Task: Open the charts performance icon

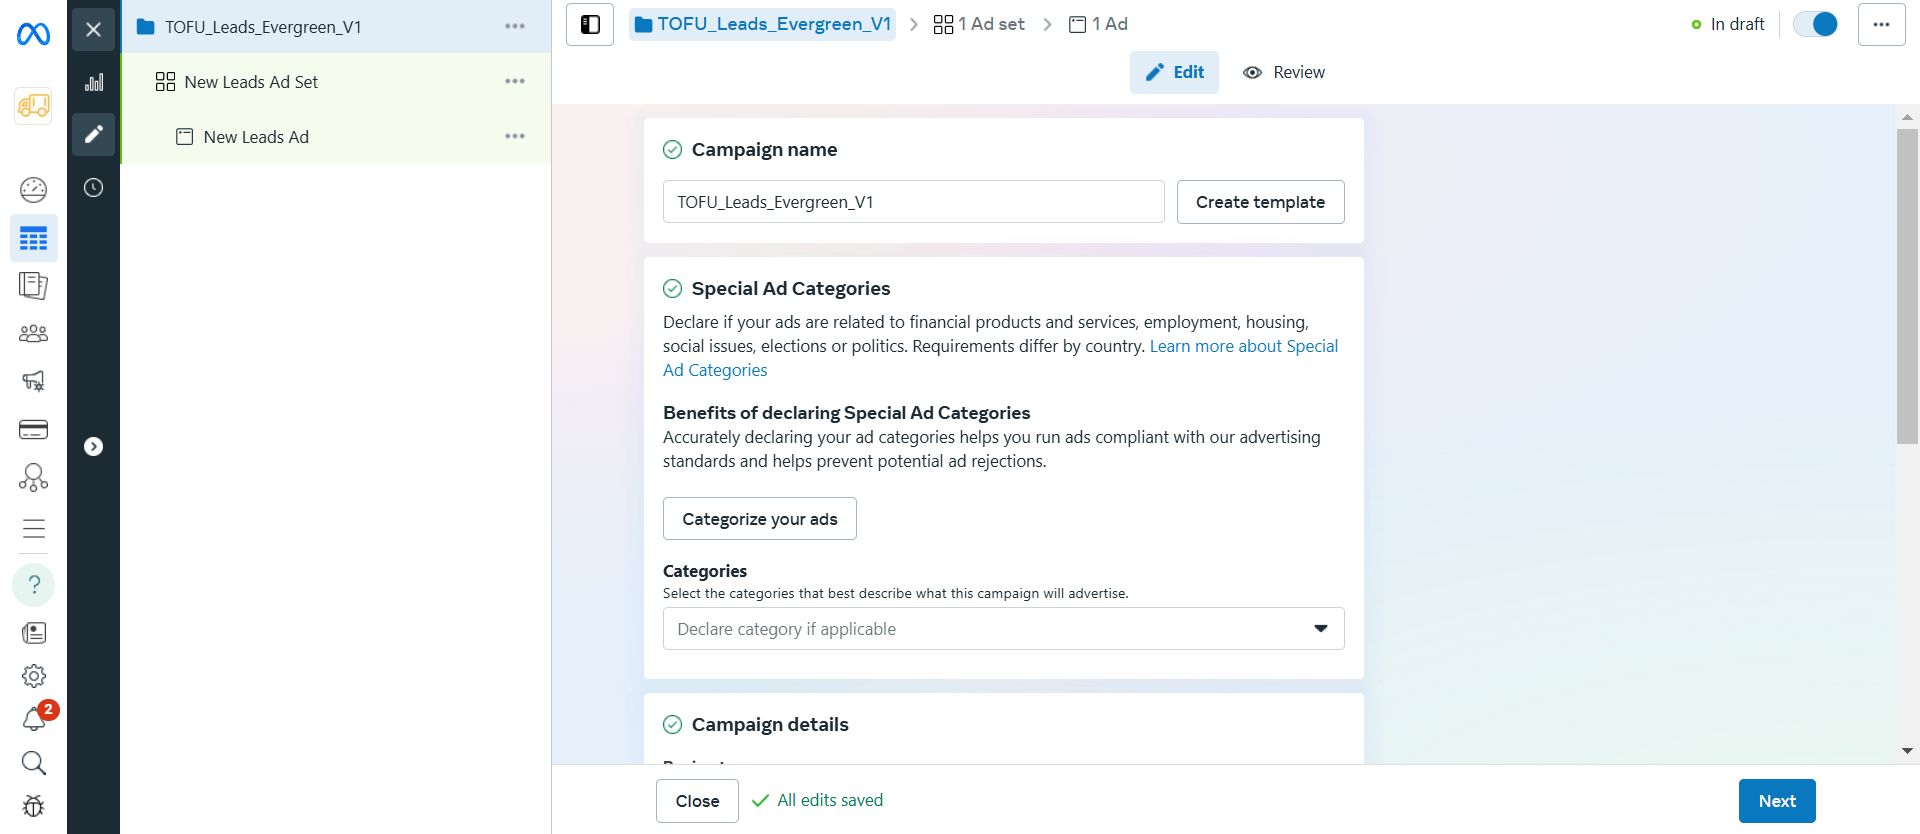Action: pyautogui.click(x=94, y=82)
